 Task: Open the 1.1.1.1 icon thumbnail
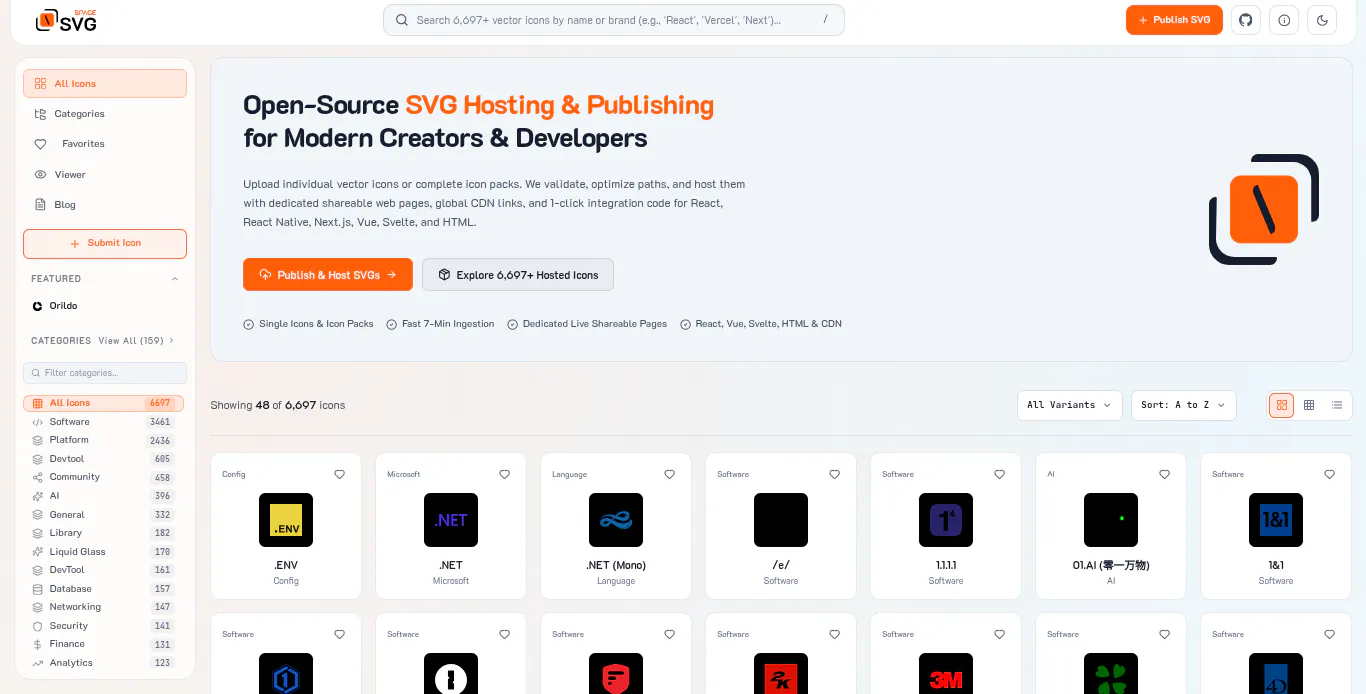946,520
